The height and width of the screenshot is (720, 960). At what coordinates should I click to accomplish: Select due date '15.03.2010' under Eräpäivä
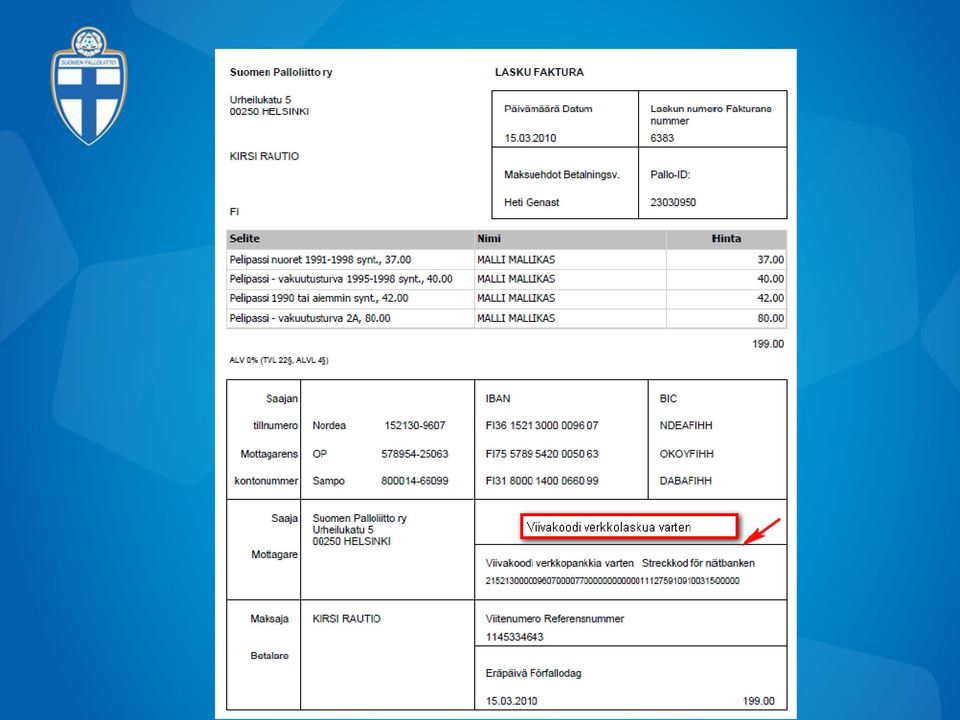click(511, 702)
